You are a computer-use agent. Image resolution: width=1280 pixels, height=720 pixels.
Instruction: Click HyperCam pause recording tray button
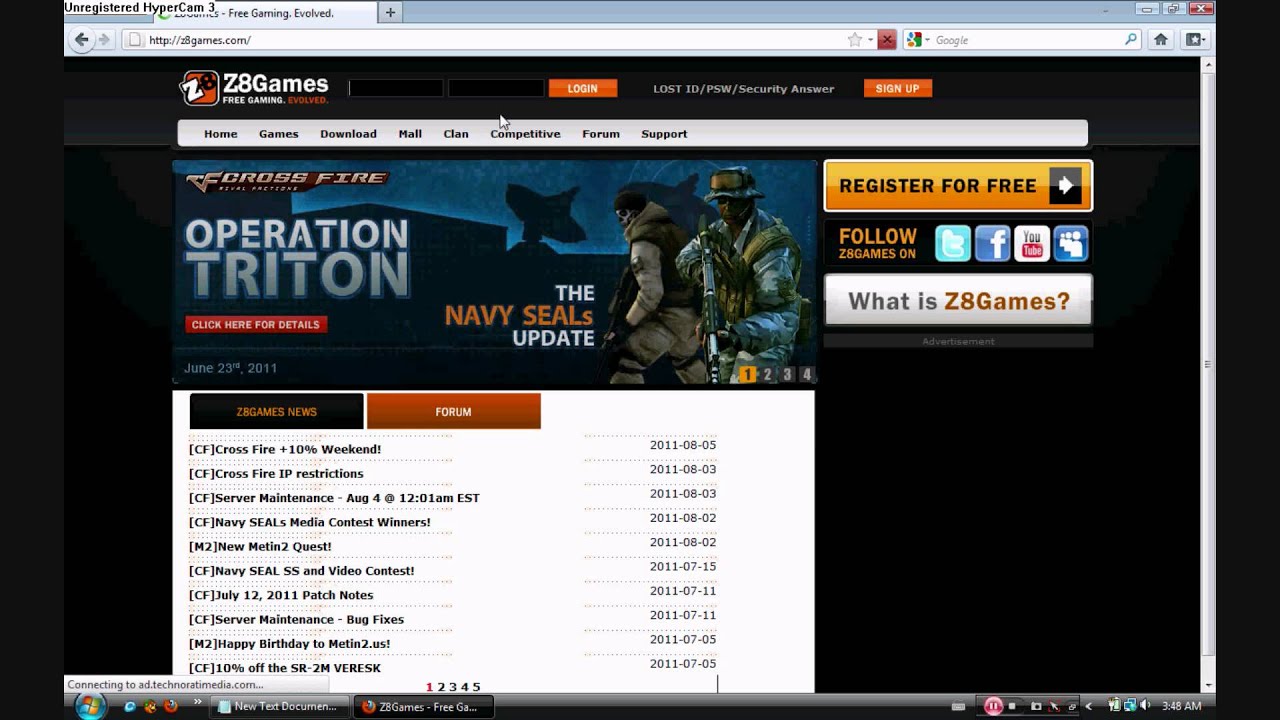[x=993, y=706]
